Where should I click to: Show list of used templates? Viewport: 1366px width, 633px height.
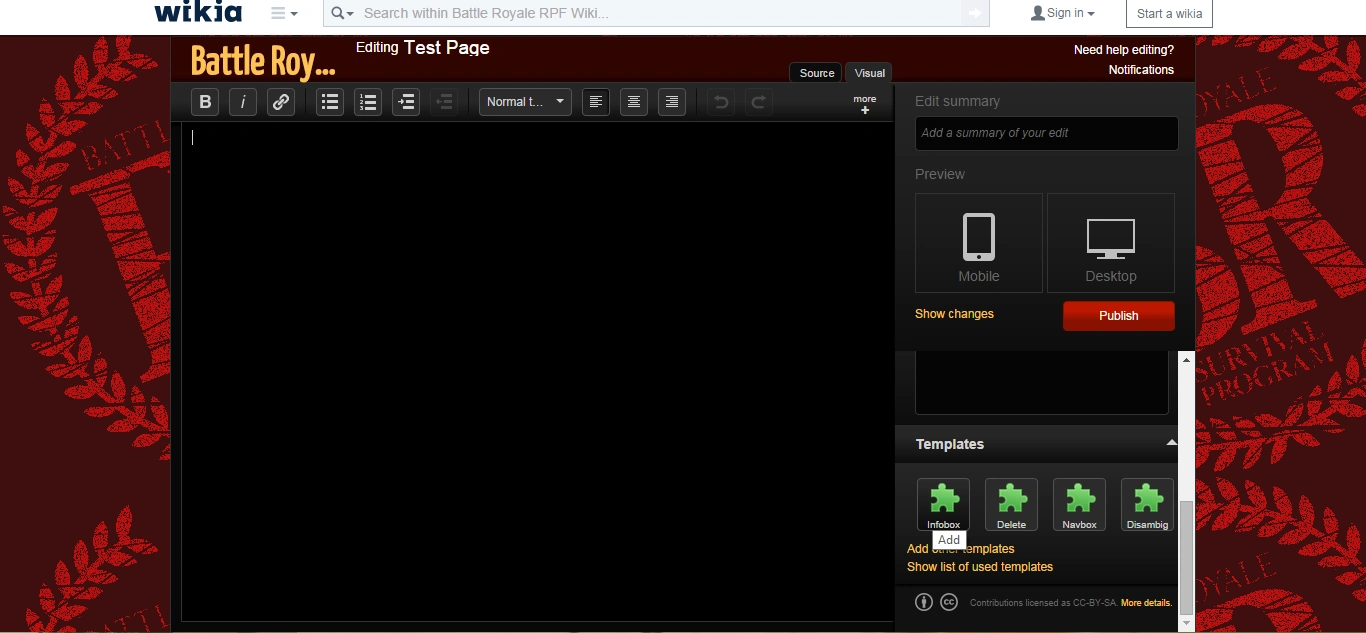click(x=980, y=567)
